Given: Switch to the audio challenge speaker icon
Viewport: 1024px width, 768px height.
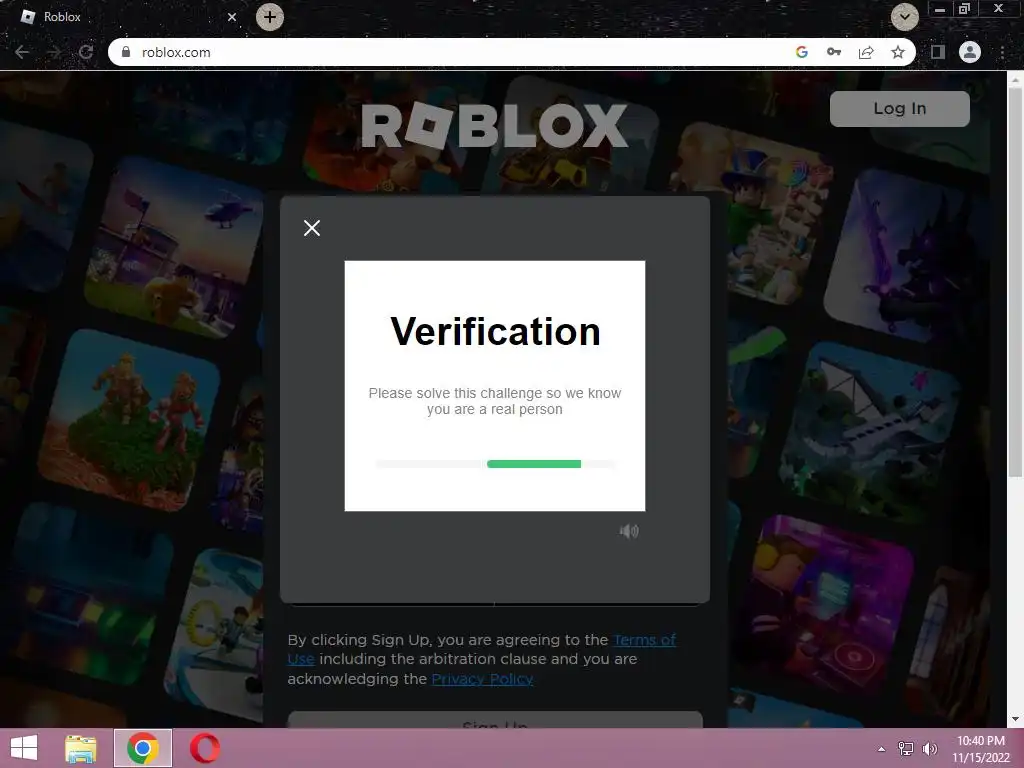Looking at the screenshot, I should click(629, 531).
